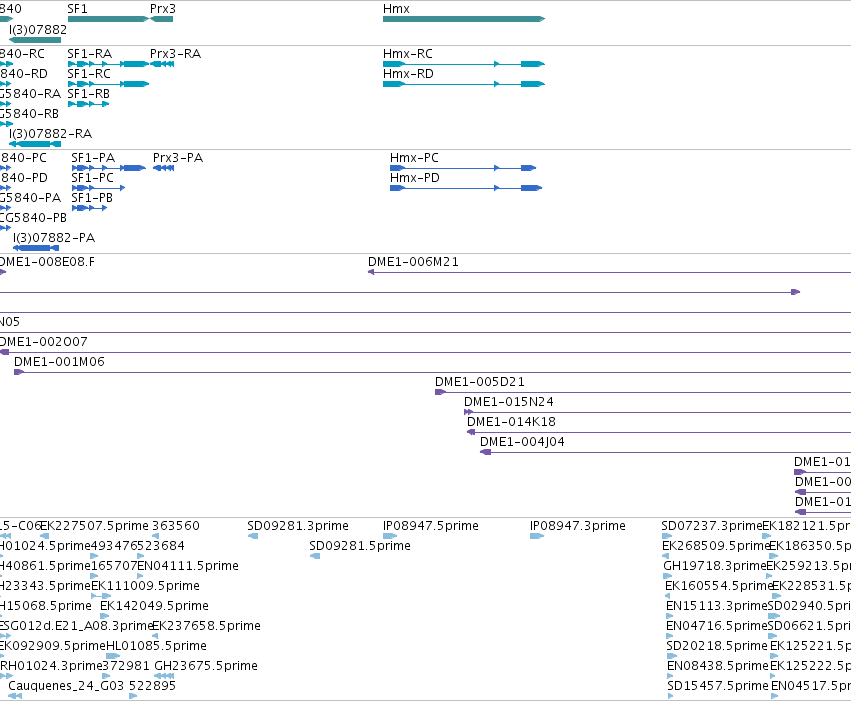Select the SD09281.5prime EST arrow
Image resolution: width=851 pixels, height=701 pixels.
315,556
